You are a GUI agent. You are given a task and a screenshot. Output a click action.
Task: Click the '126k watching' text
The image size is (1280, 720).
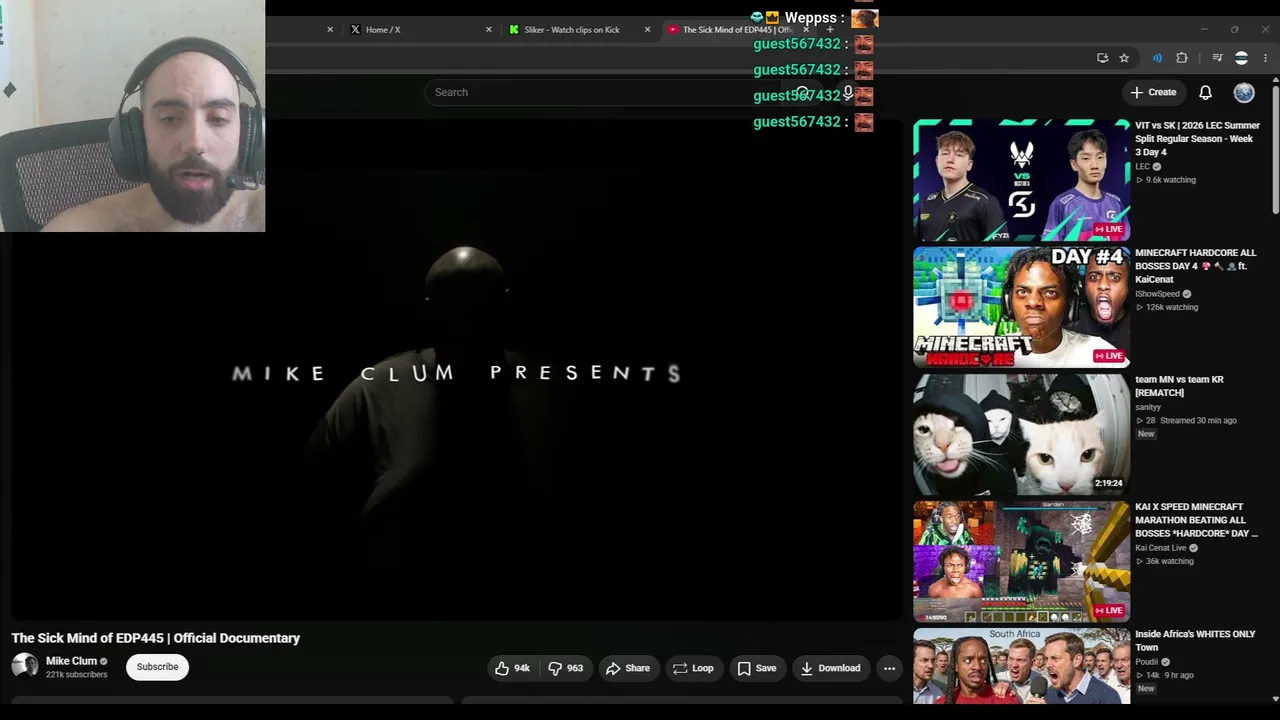coord(1172,307)
